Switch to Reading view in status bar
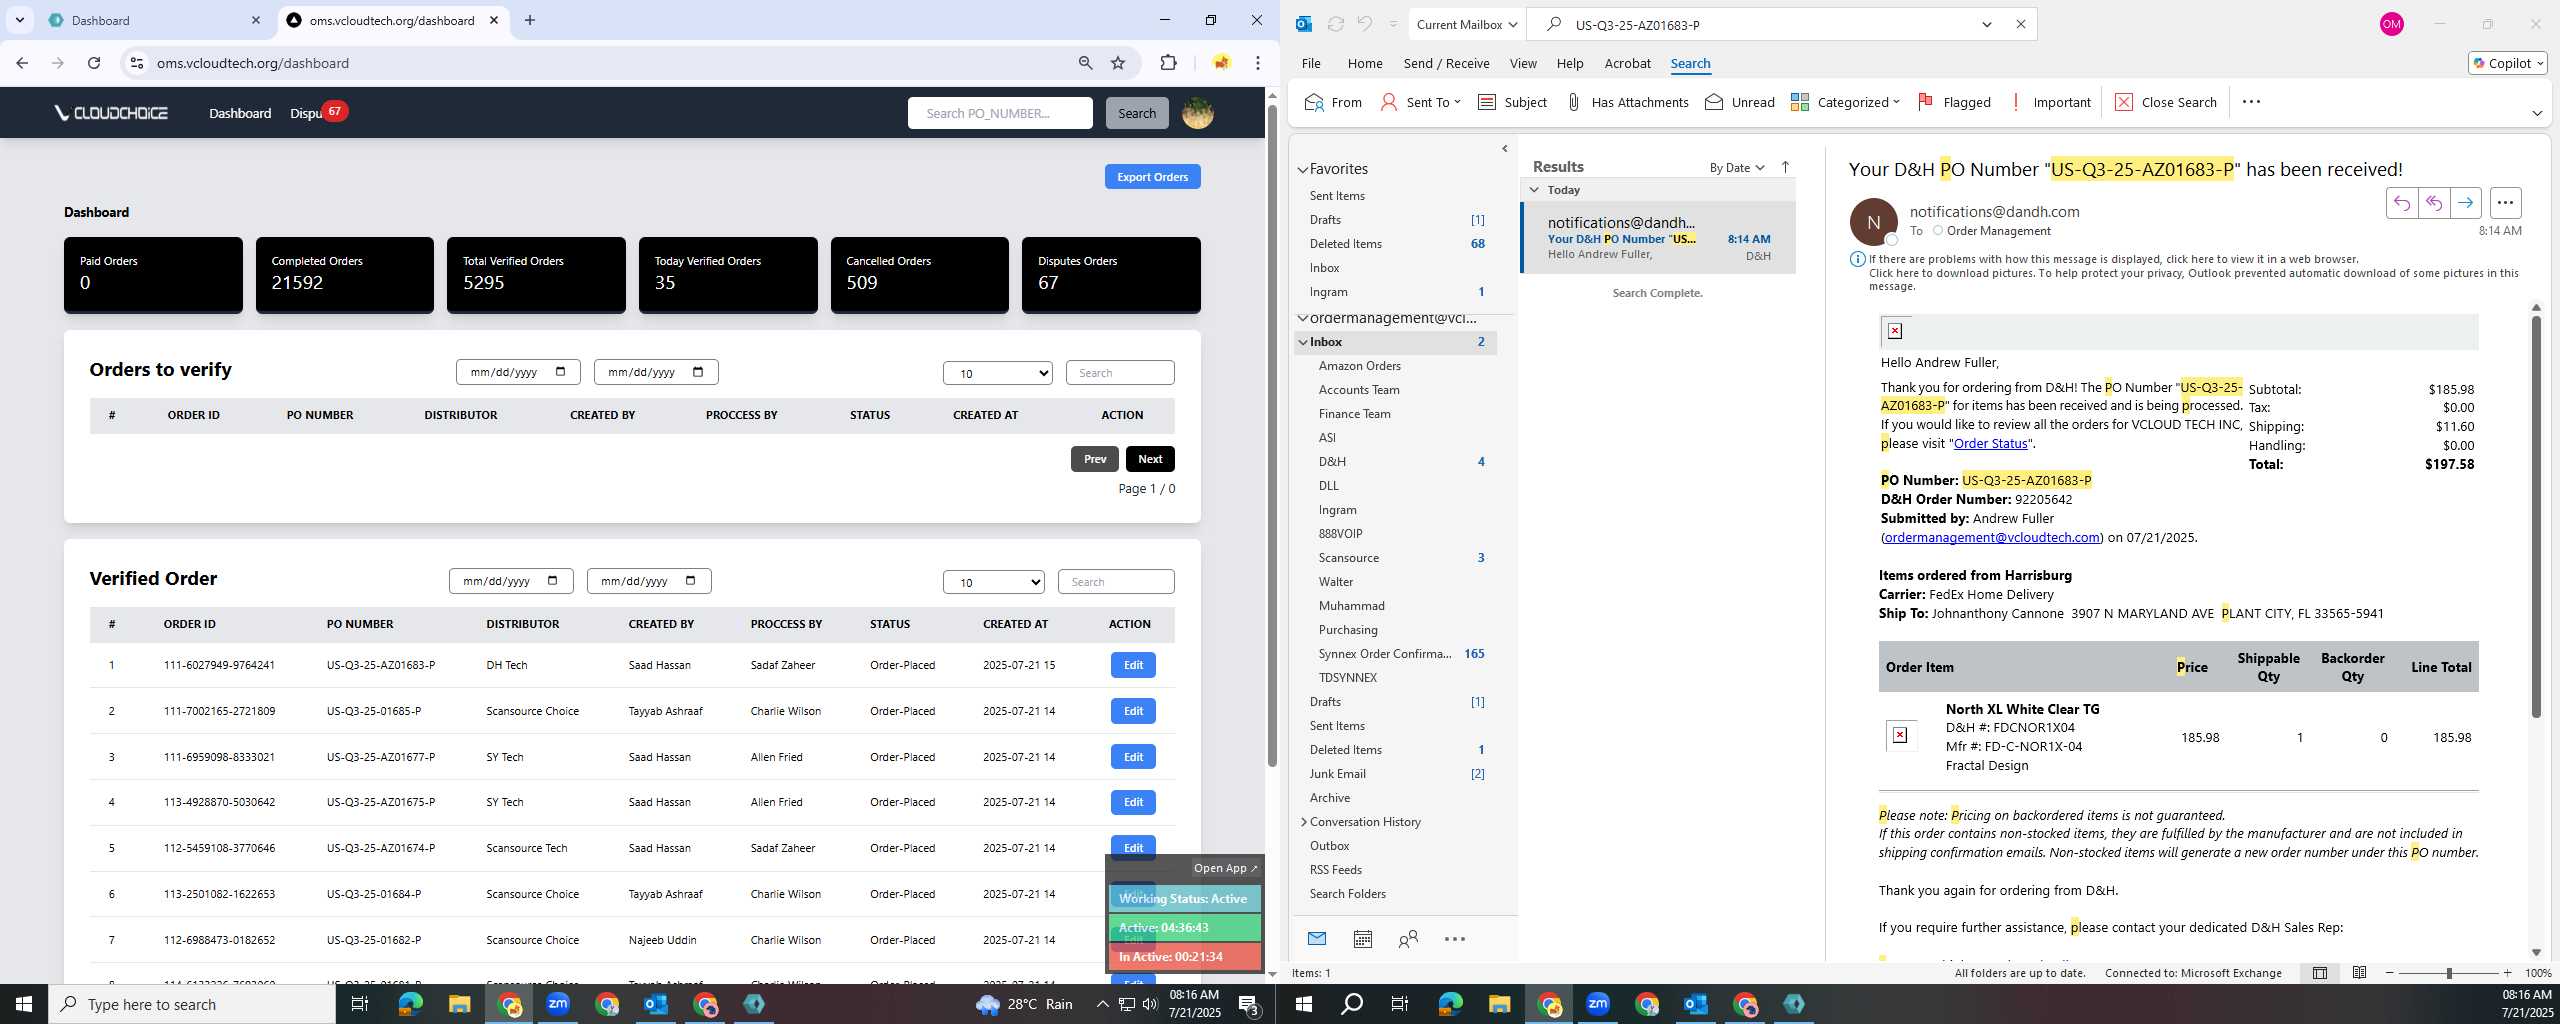Screen dimensions: 2560x1024 2359,973
